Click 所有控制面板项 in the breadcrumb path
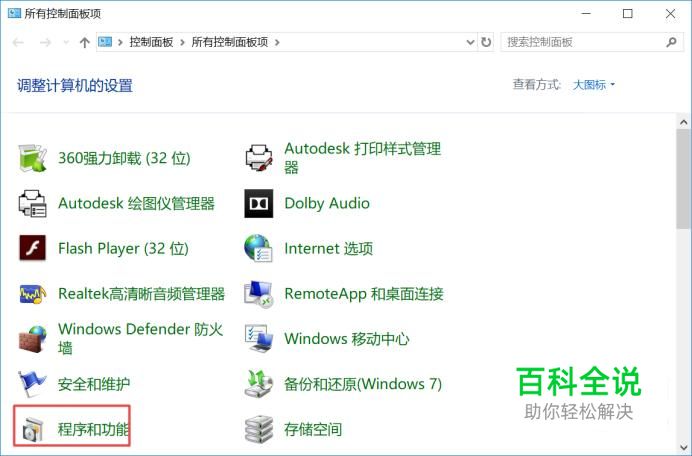This screenshot has height=456, width=692. pyautogui.click(x=229, y=42)
